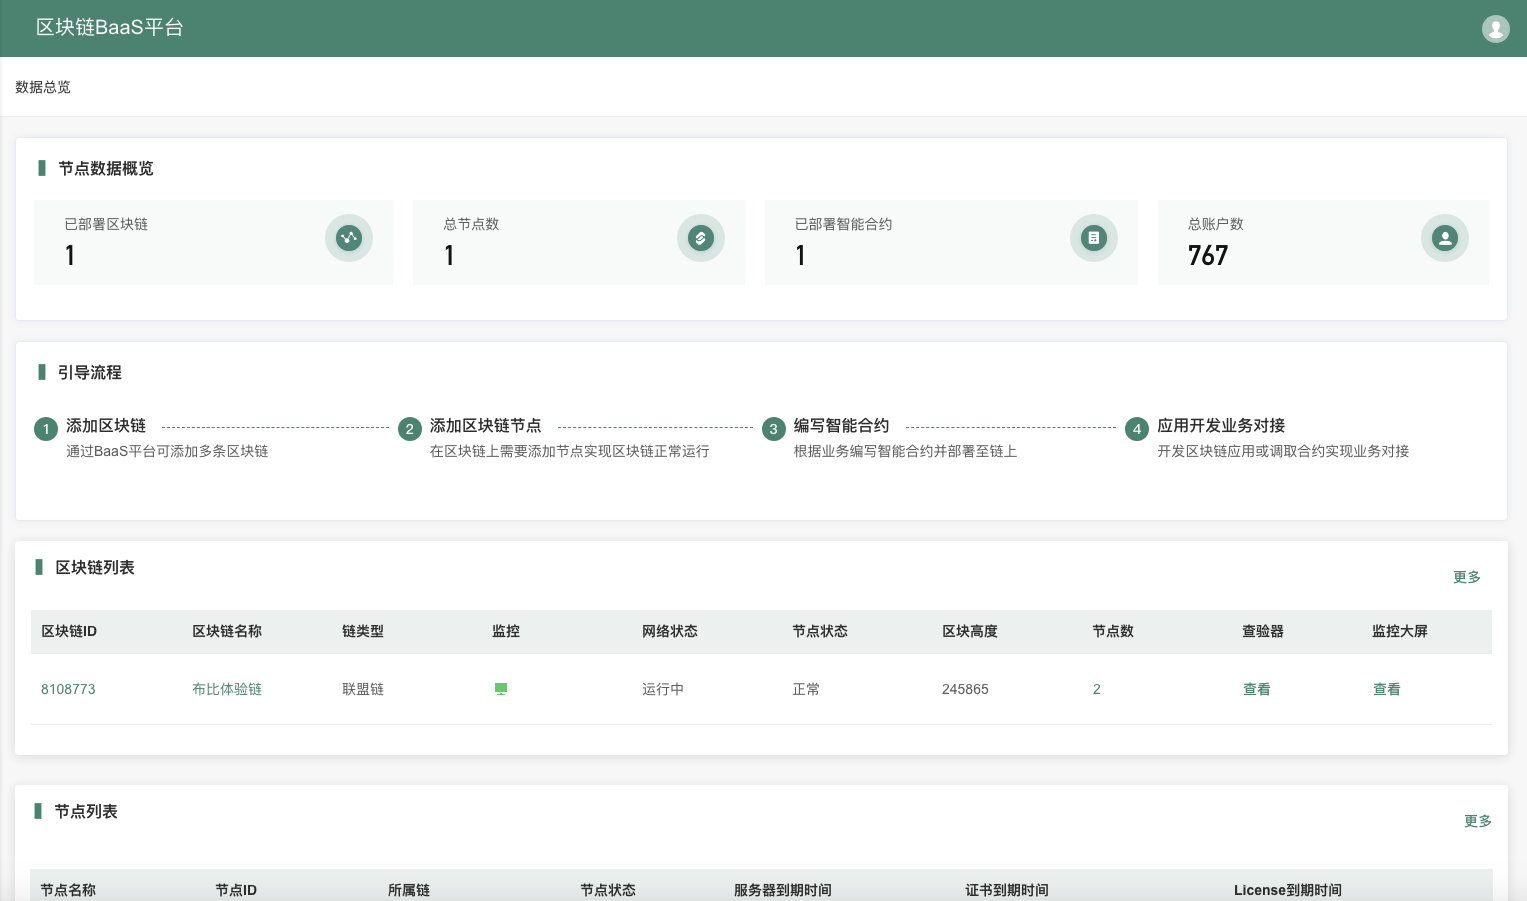Click the 区块高度 column header
Image resolution: width=1527 pixels, height=901 pixels.
click(x=970, y=631)
